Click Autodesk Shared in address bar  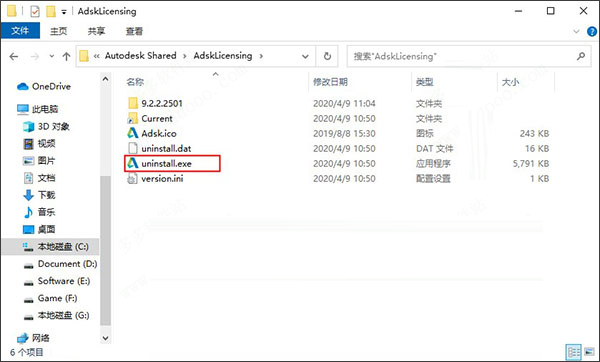(140, 56)
